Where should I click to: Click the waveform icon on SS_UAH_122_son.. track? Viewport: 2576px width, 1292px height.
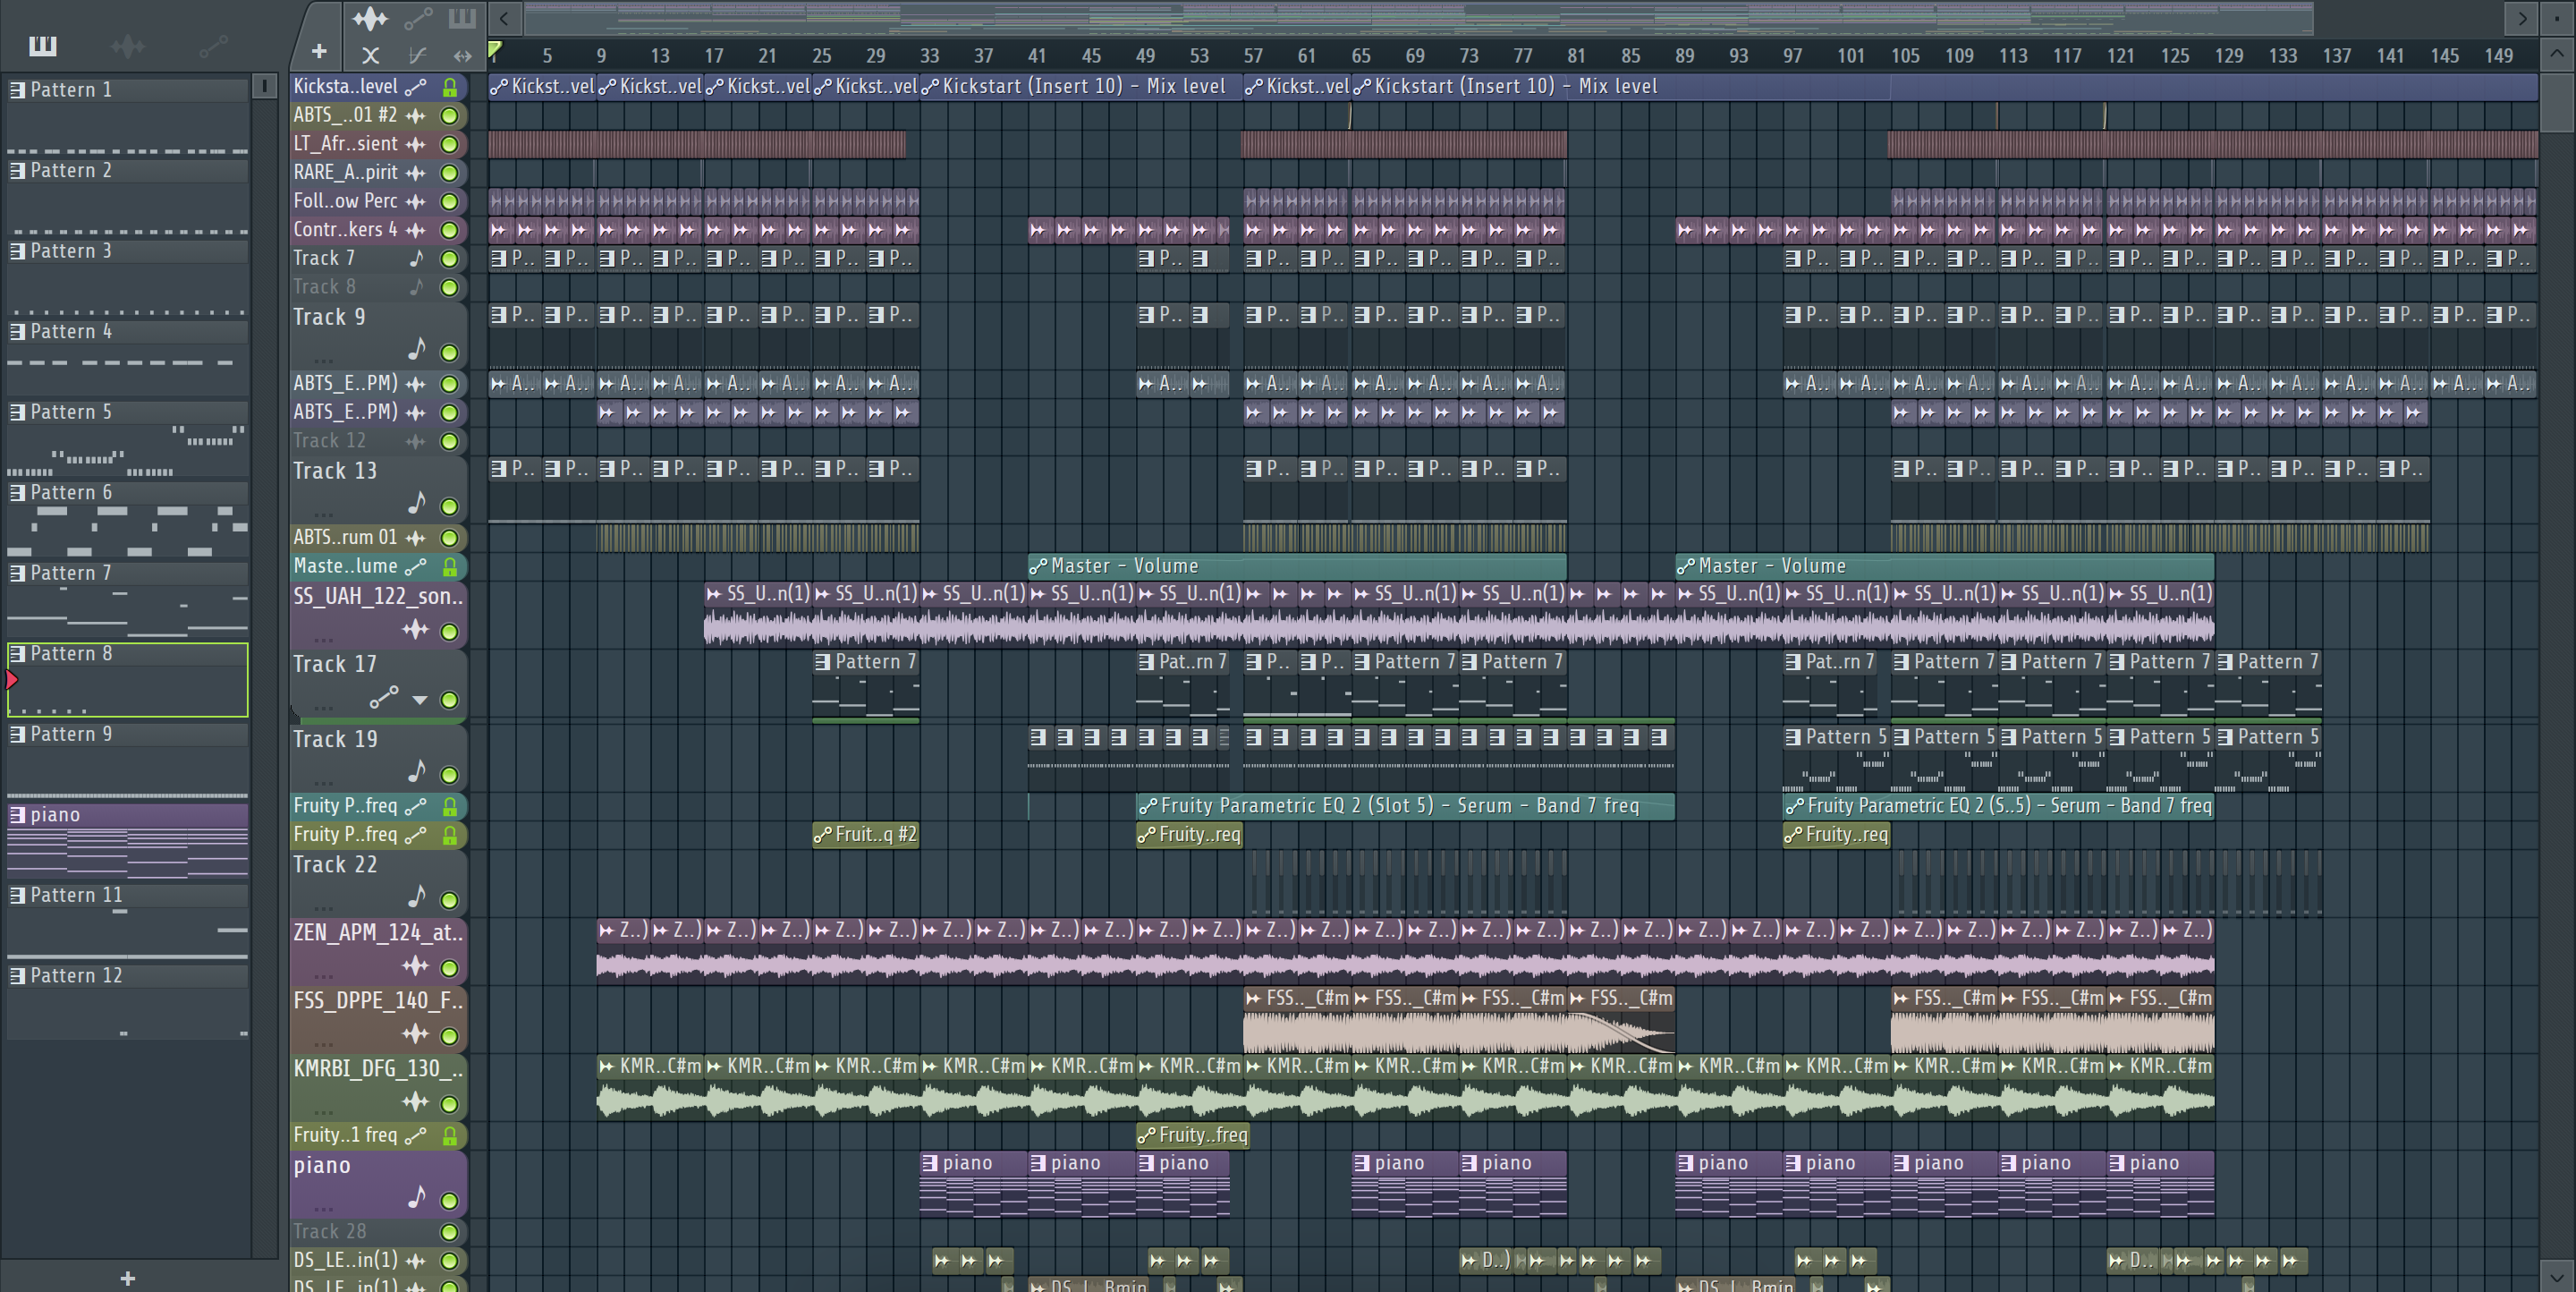[416, 630]
